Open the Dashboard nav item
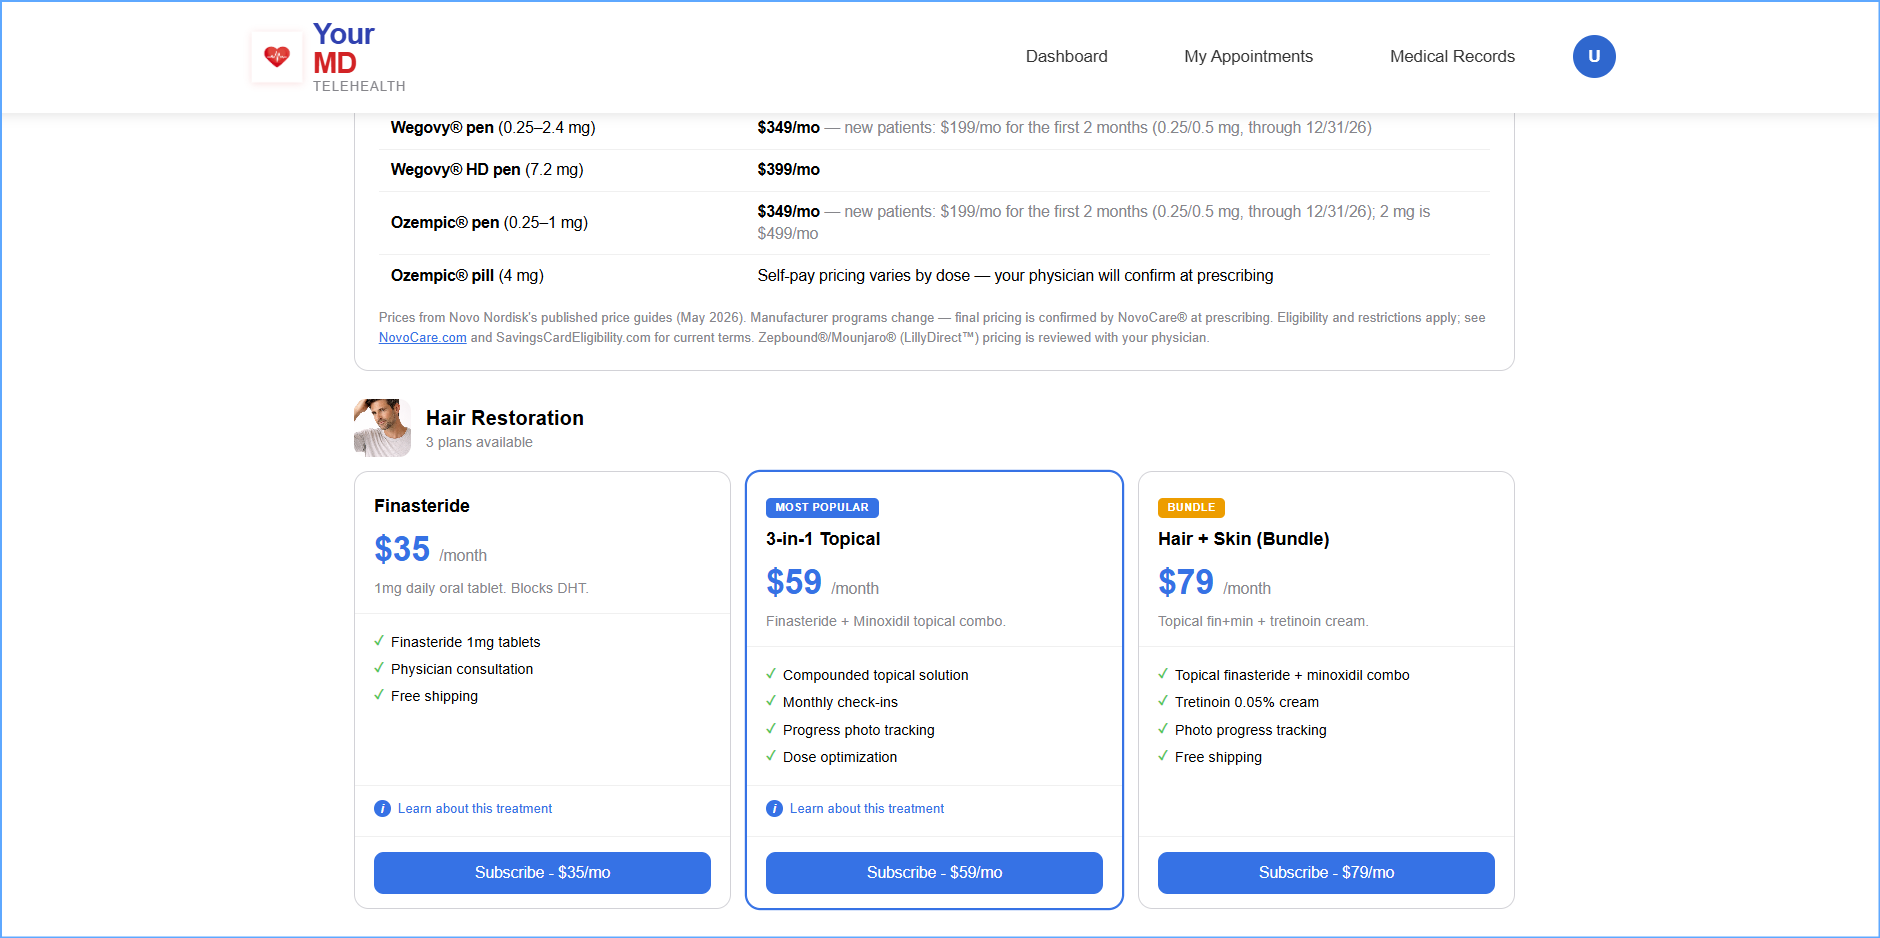 point(1066,56)
